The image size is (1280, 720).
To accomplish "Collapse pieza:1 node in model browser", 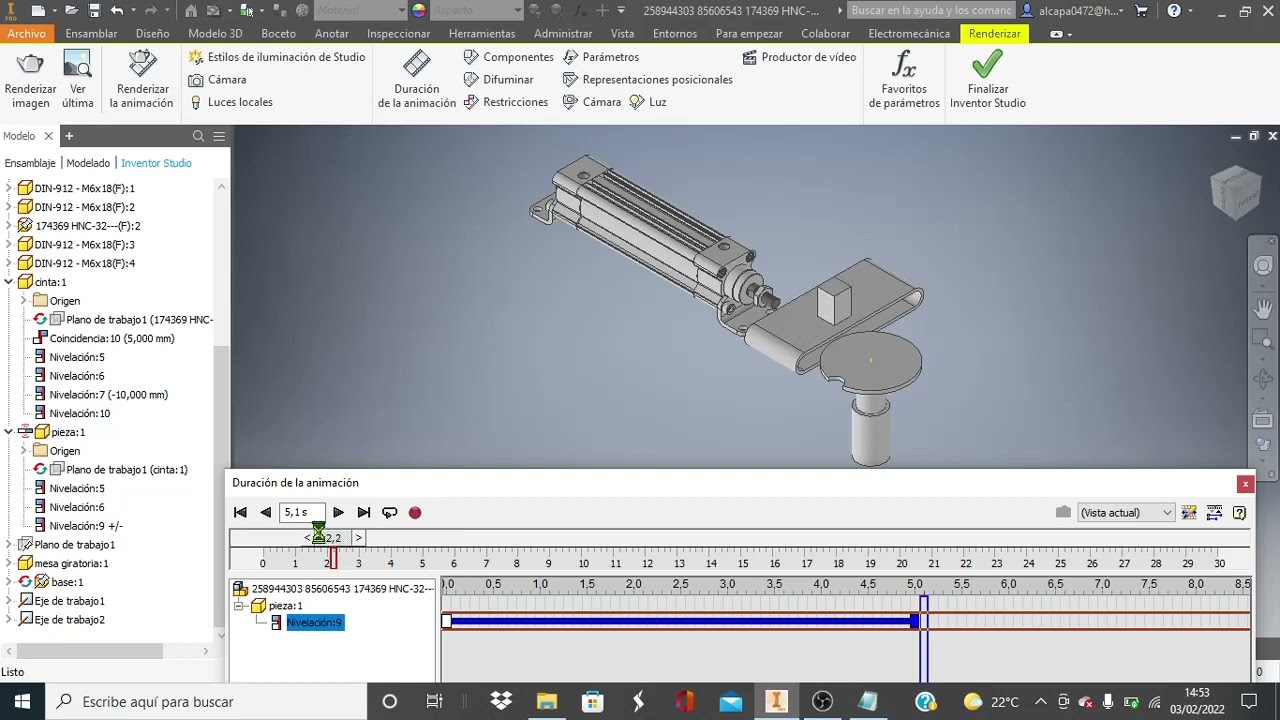I will tap(10, 432).
